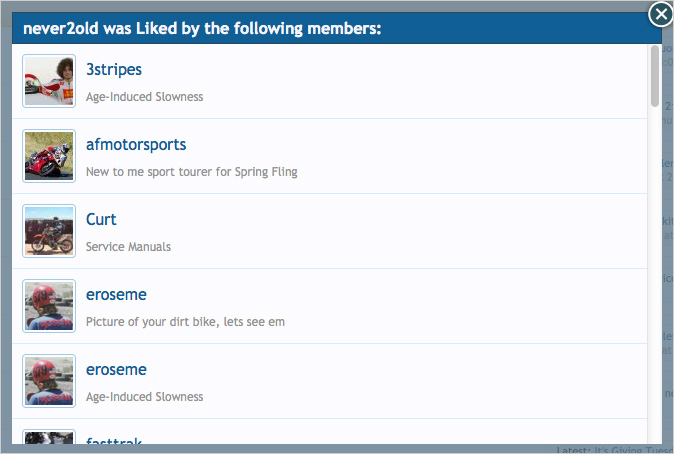Click the partially visible fasttrak avatar
This screenshot has height=454, width=674.
coord(49,438)
